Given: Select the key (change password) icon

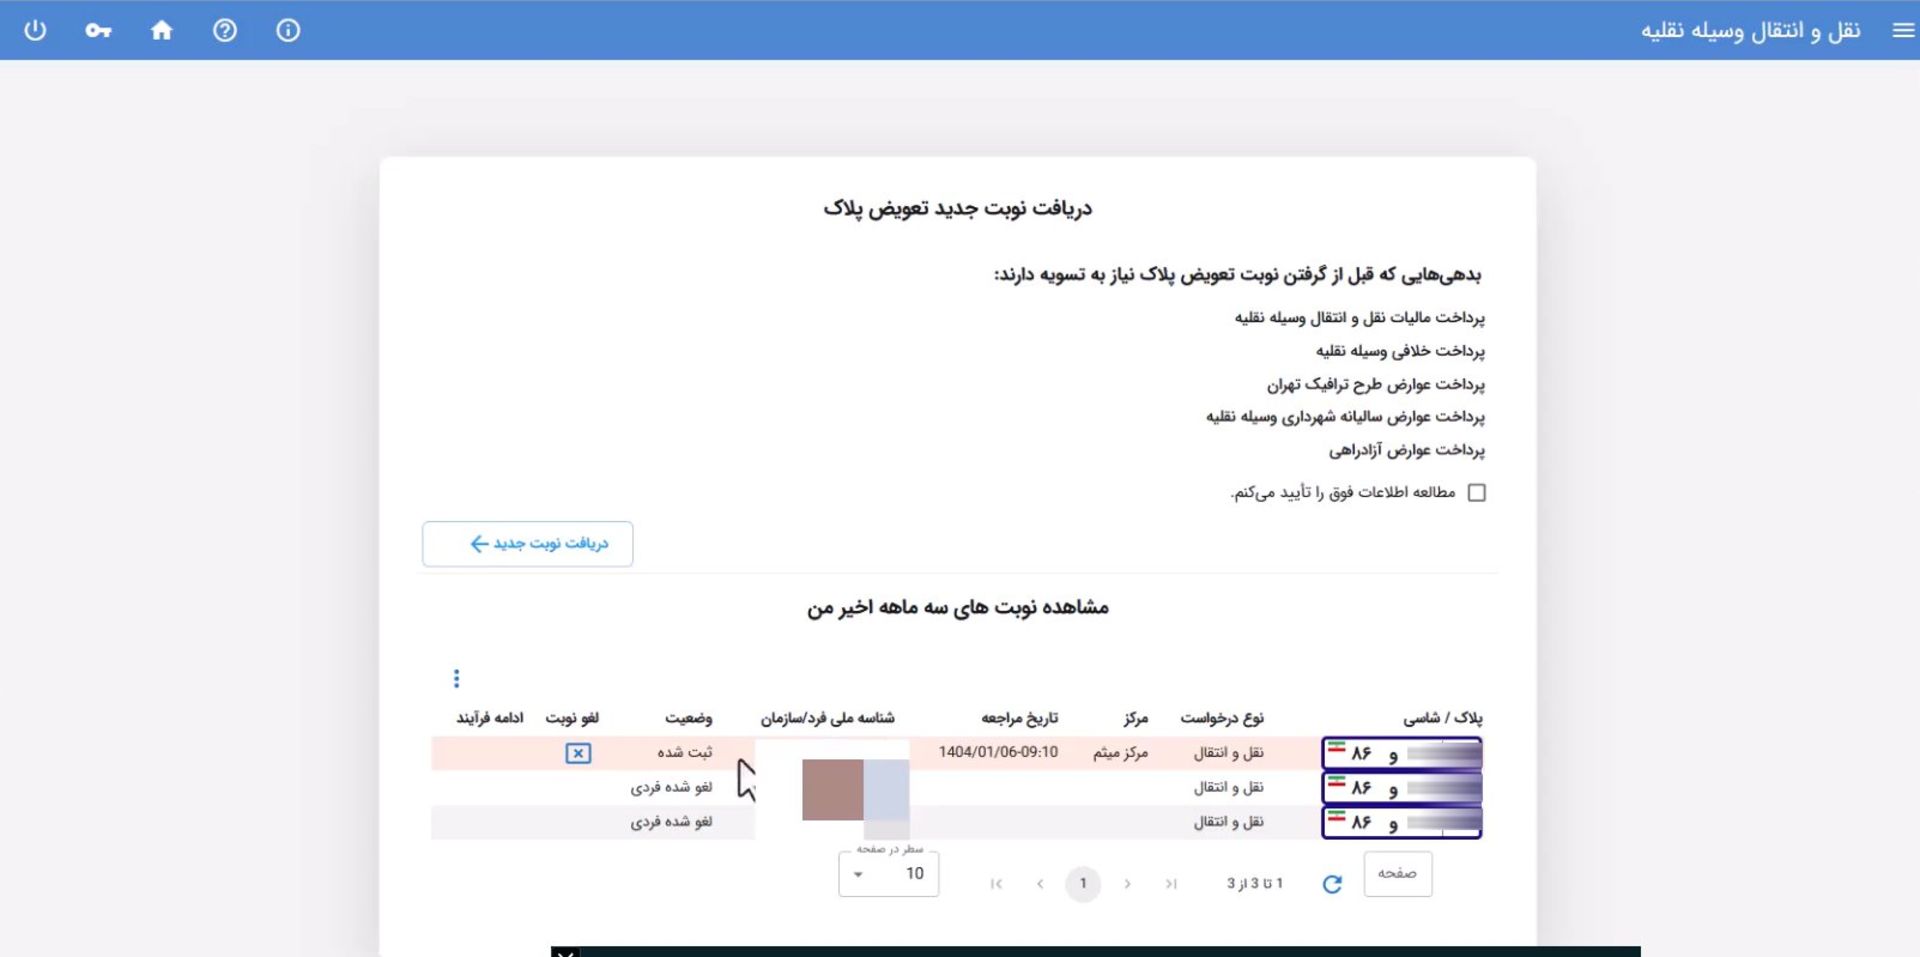Looking at the screenshot, I should [x=99, y=30].
